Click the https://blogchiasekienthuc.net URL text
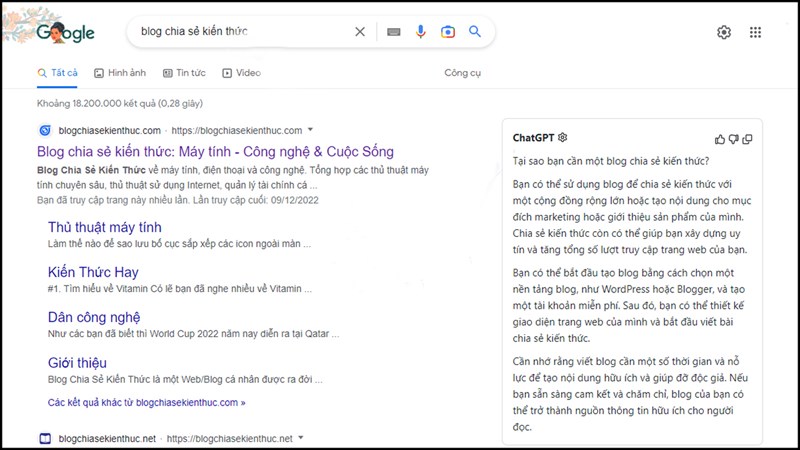This screenshot has width=800, height=450. [230, 438]
